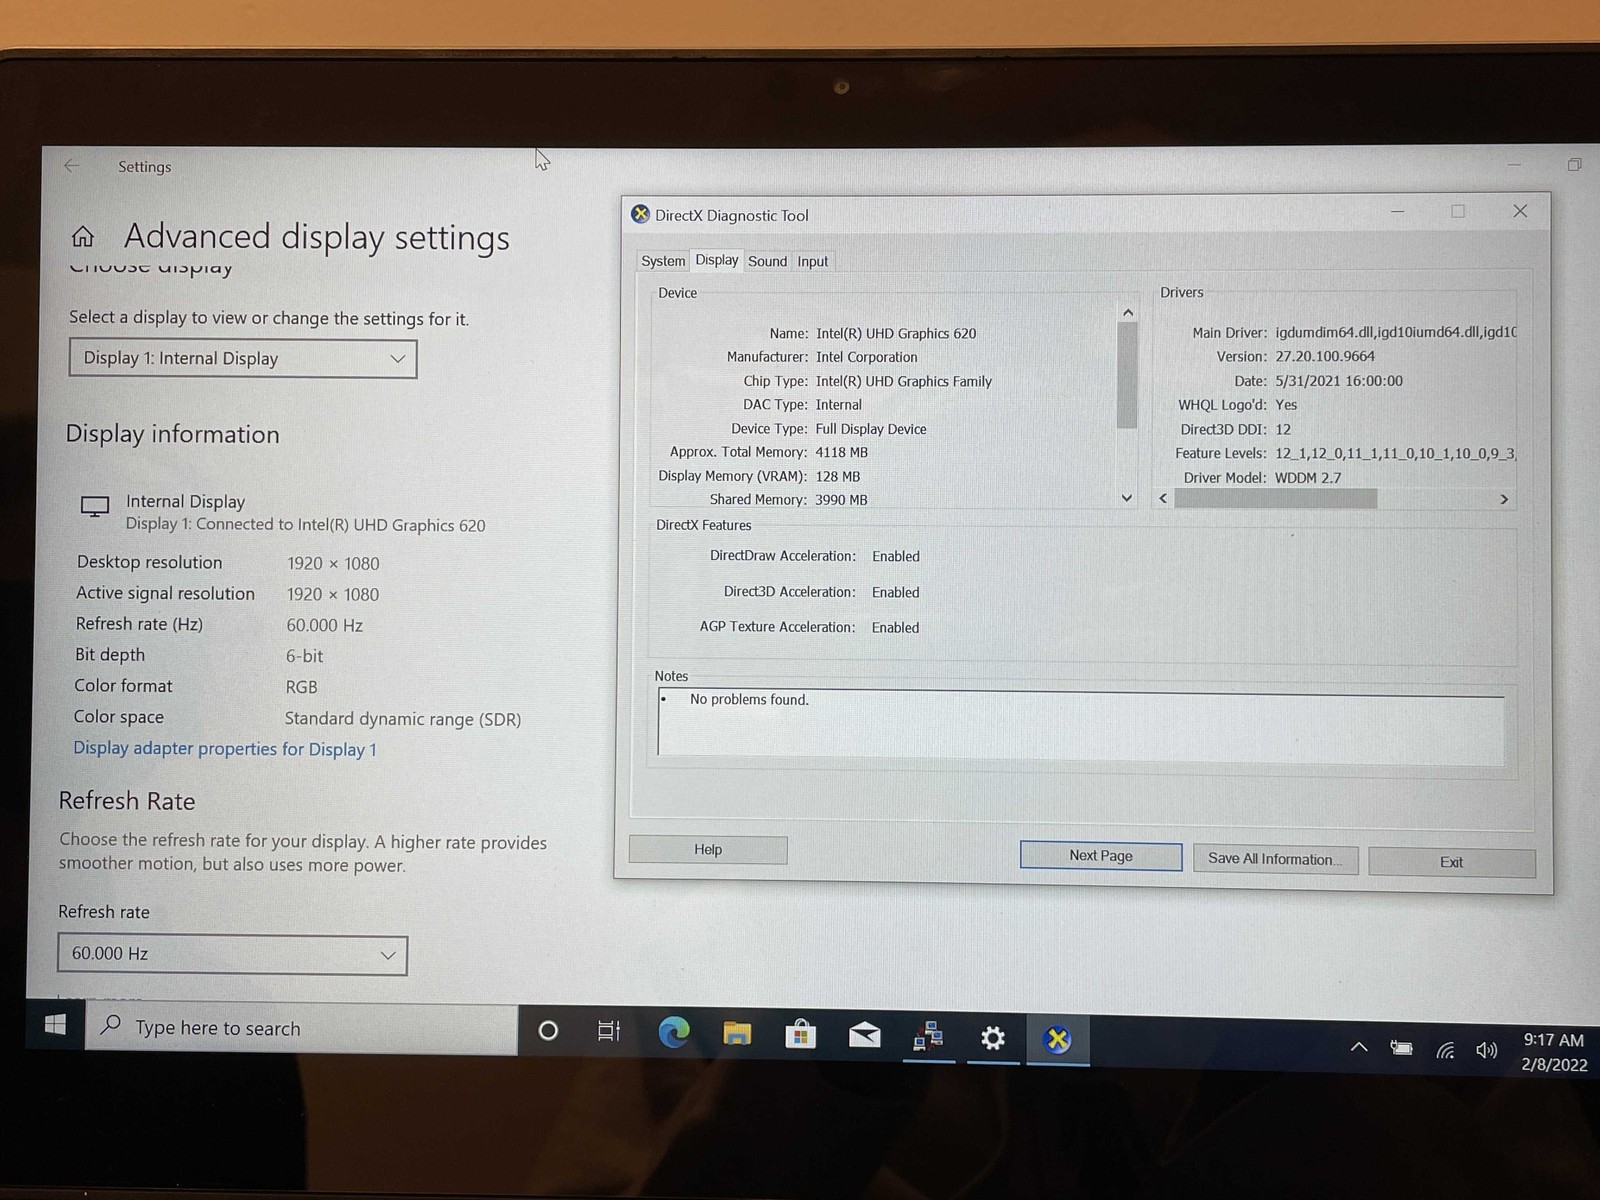Screen dimensions: 1600x1200
Task: Click the Internal Display monitor icon
Action: [95, 507]
